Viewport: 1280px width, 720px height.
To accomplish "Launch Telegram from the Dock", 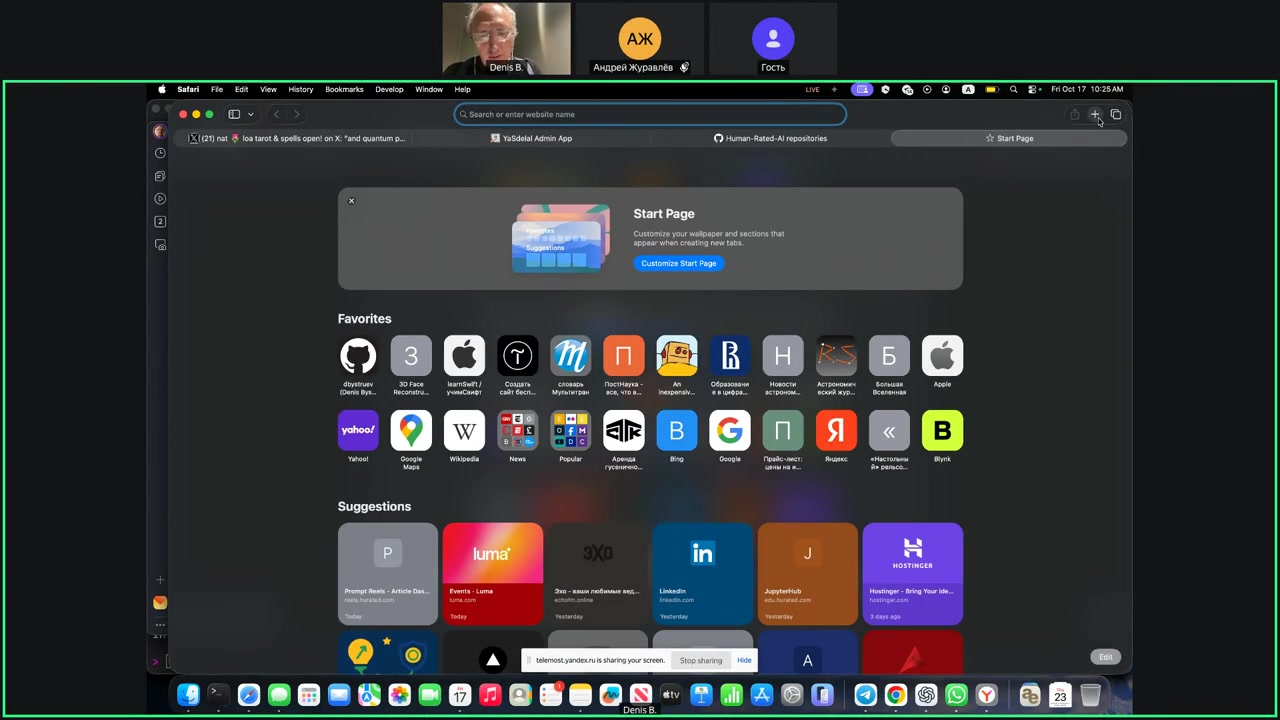I will pyautogui.click(x=866, y=695).
